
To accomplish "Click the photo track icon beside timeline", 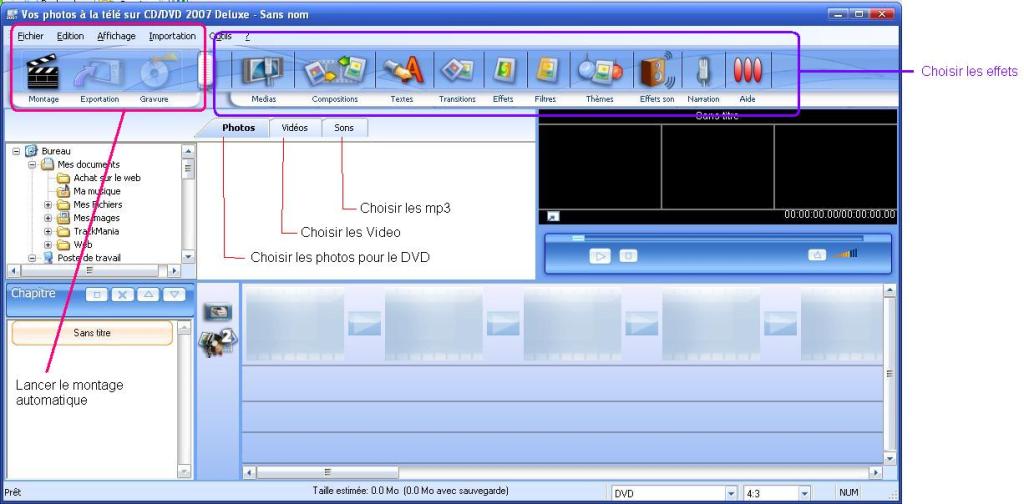I will (217, 312).
